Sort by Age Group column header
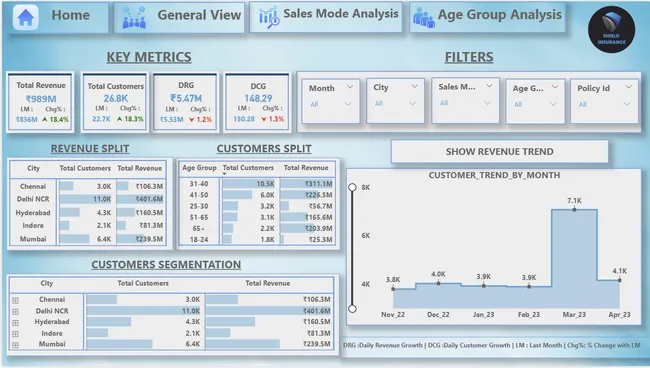Image resolution: width=650 pixels, height=368 pixels. pyautogui.click(x=199, y=168)
